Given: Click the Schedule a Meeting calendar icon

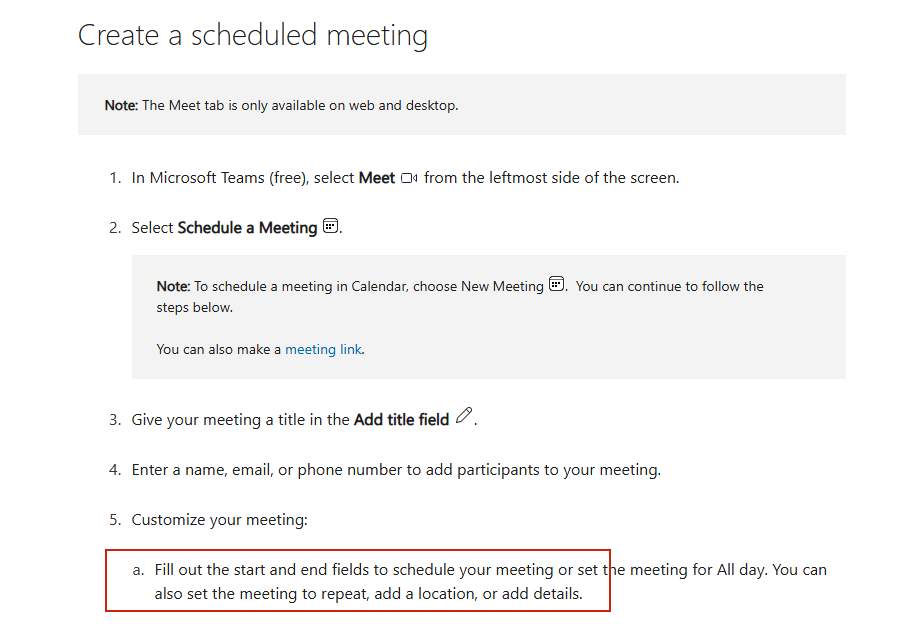Looking at the screenshot, I should pos(331,226).
